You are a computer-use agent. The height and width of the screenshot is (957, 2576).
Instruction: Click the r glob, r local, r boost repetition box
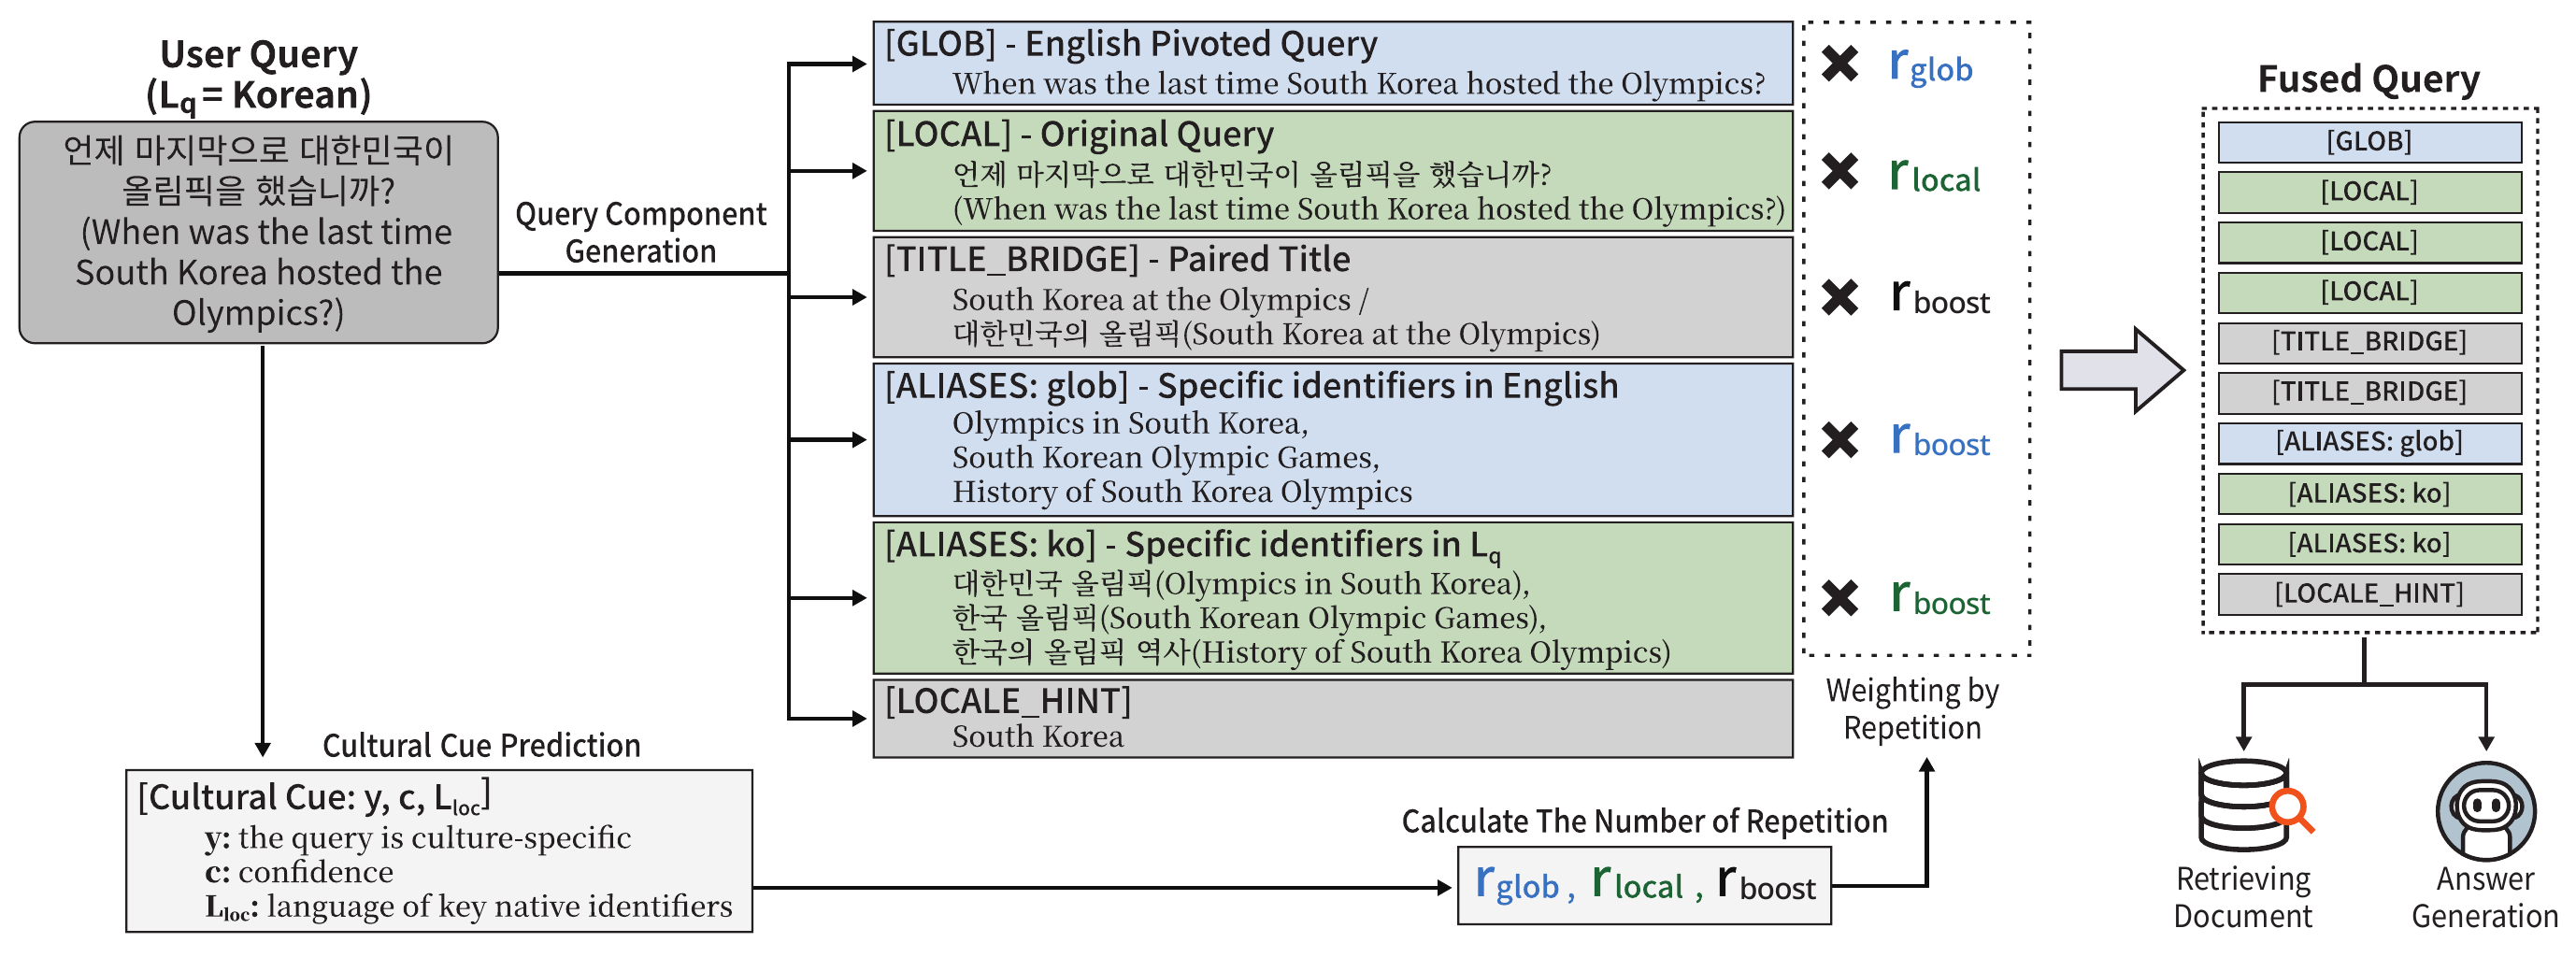click(1643, 886)
